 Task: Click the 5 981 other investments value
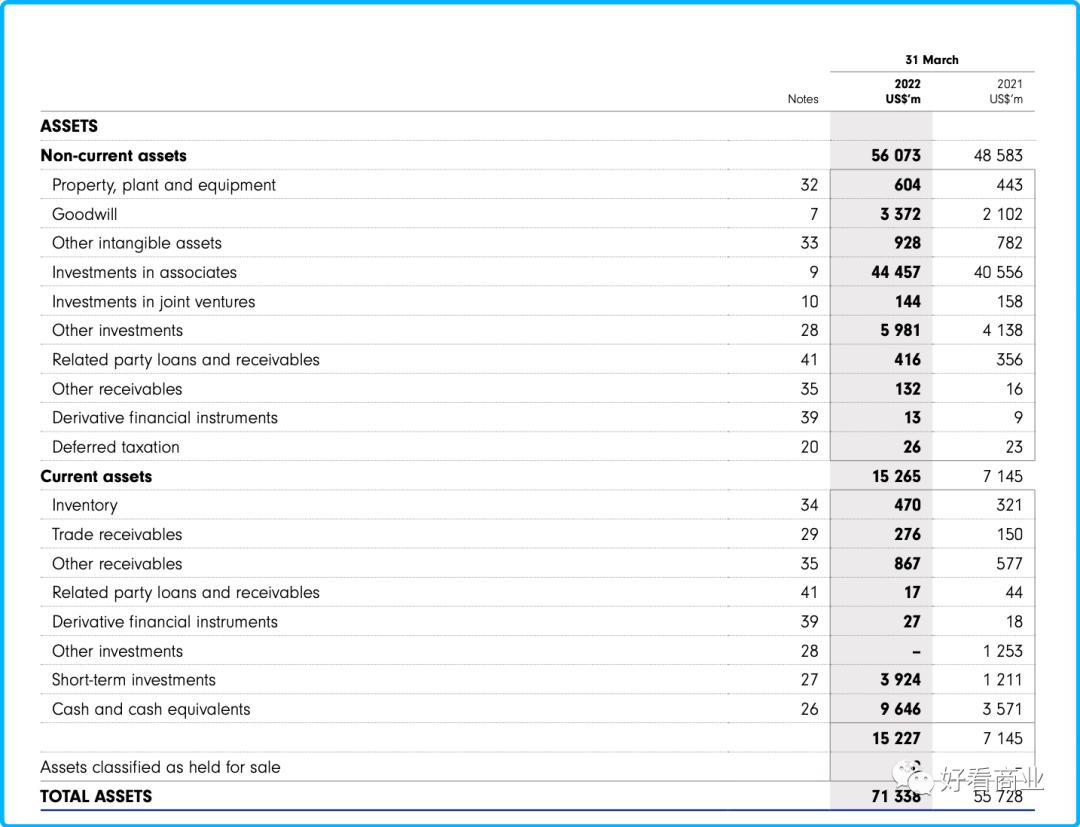click(x=900, y=331)
